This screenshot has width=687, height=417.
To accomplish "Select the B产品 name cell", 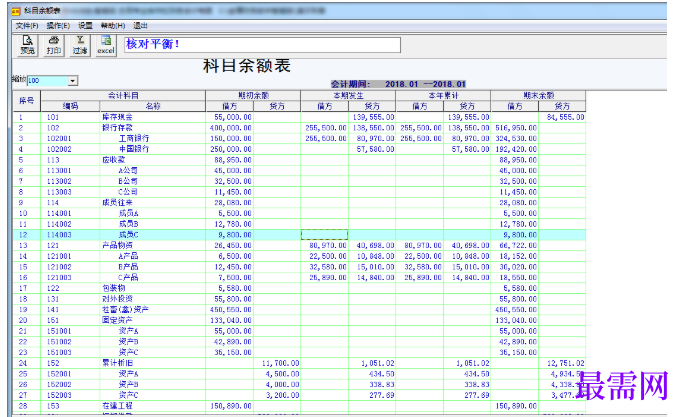I will point(153,267).
